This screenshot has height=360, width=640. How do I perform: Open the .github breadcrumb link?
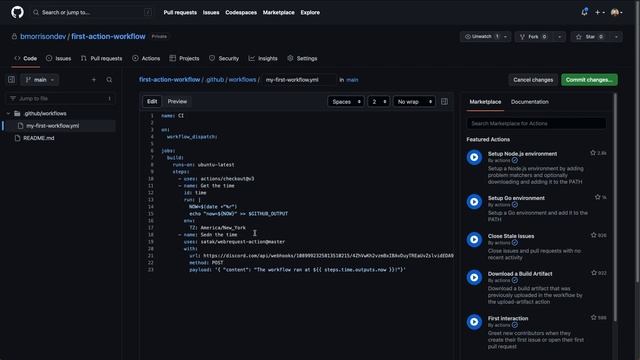215,80
